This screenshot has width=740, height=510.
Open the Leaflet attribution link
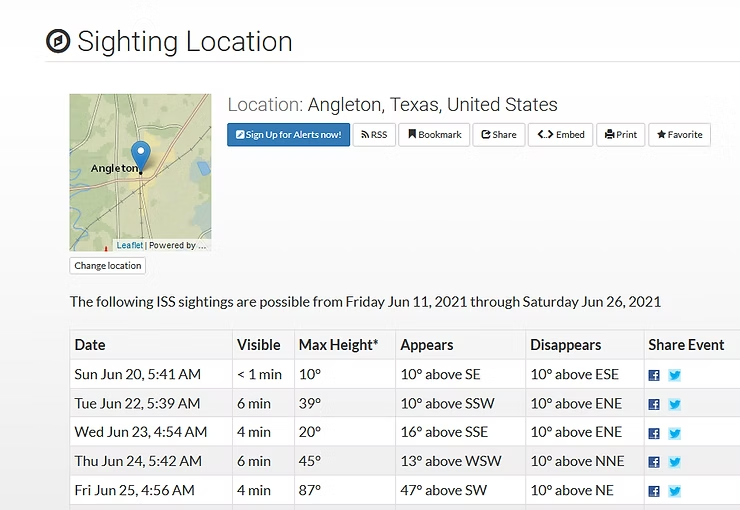(x=129, y=245)
